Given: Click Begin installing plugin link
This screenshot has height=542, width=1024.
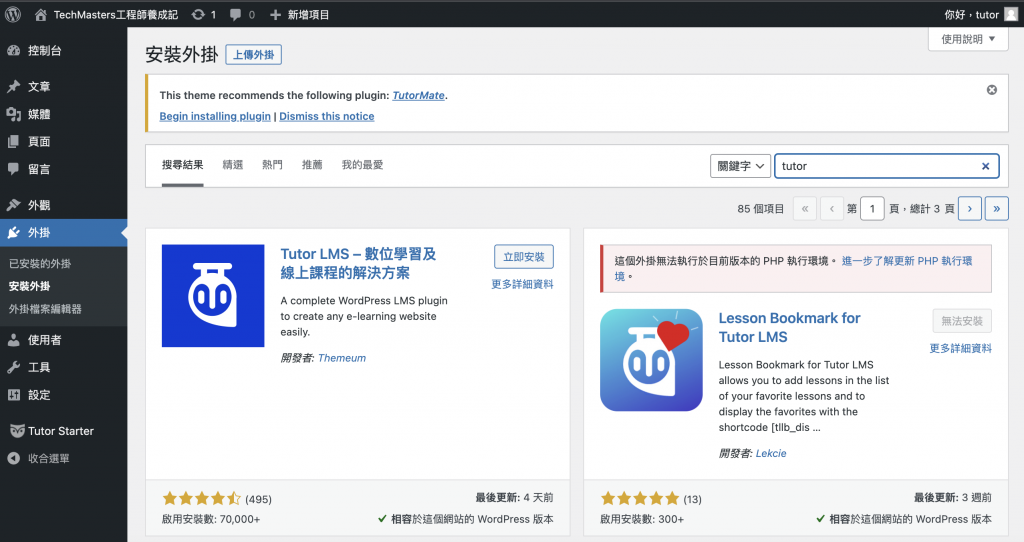Looking at the screenshot, I should (x=215, y=116).
